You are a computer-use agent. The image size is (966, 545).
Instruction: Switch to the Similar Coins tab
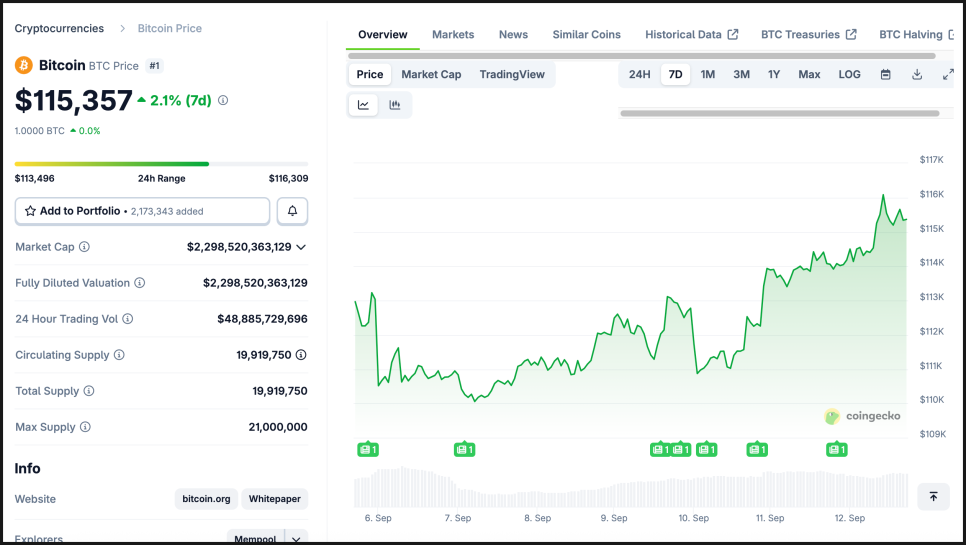pyautogui.click(x=586, y=34)
